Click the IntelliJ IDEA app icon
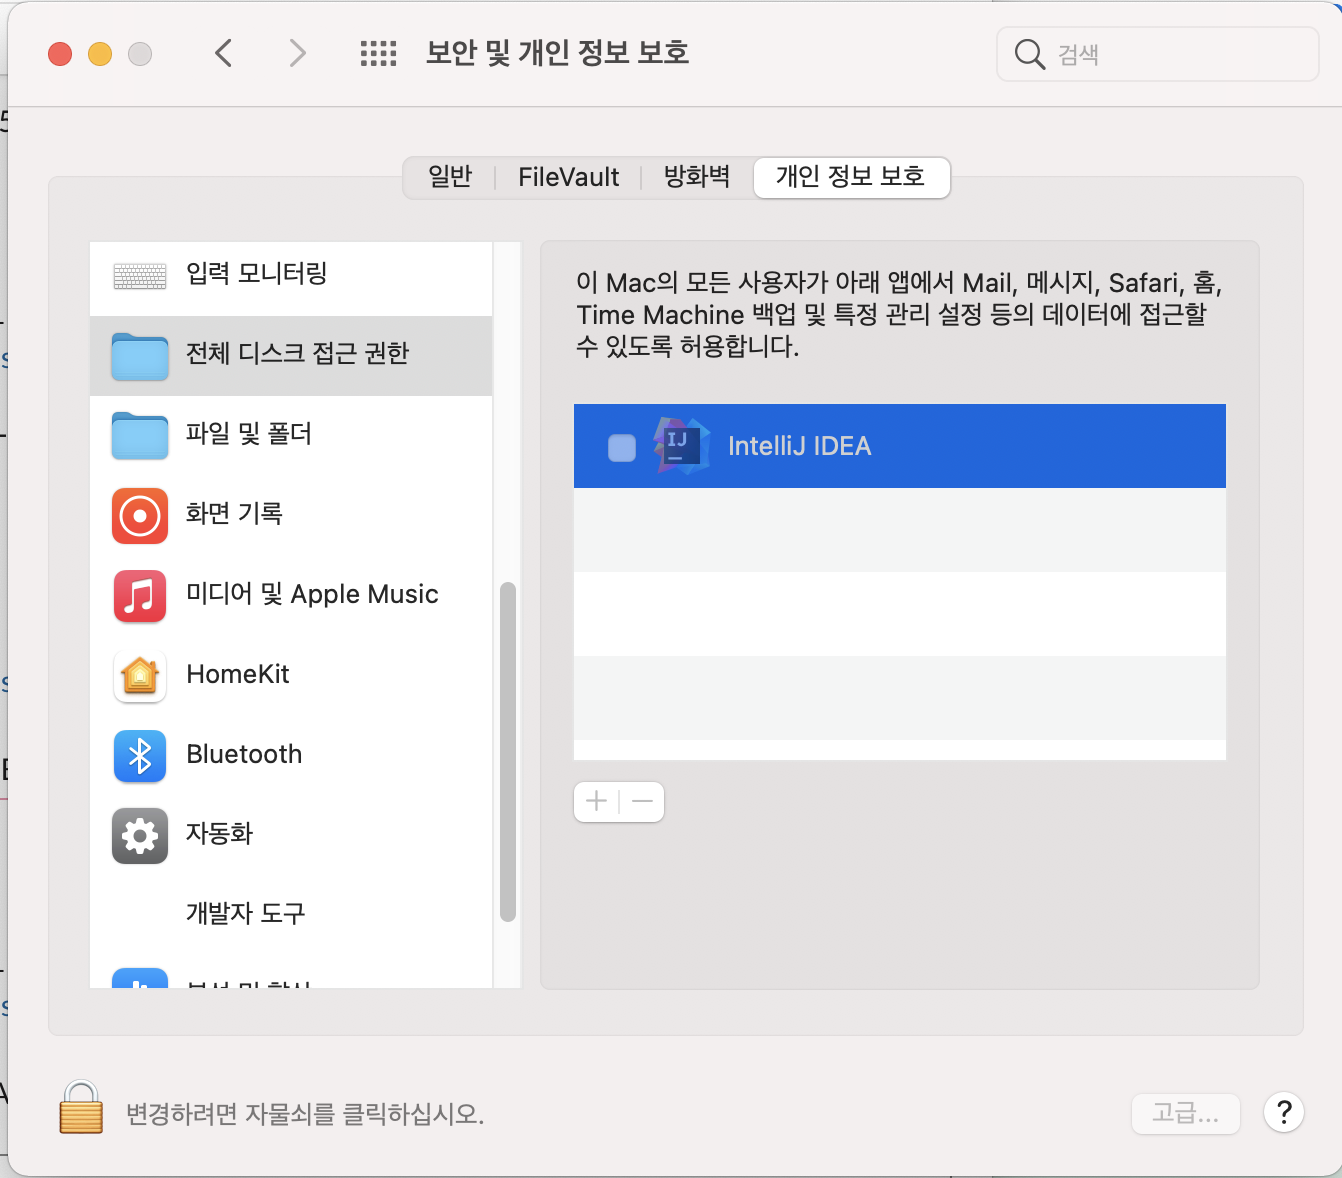Screen dimensions: 1342x1178 682,446
